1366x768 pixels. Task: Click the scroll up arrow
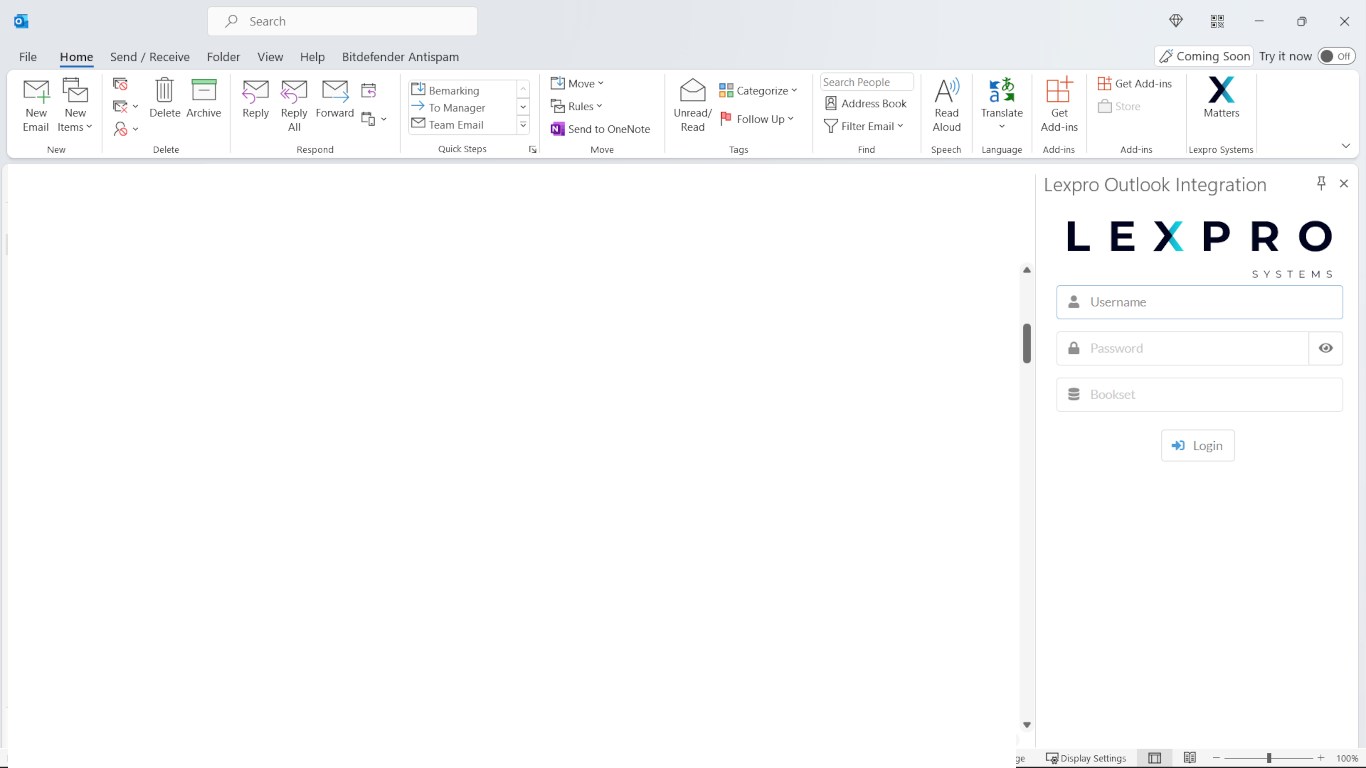tap(1027, 270)
